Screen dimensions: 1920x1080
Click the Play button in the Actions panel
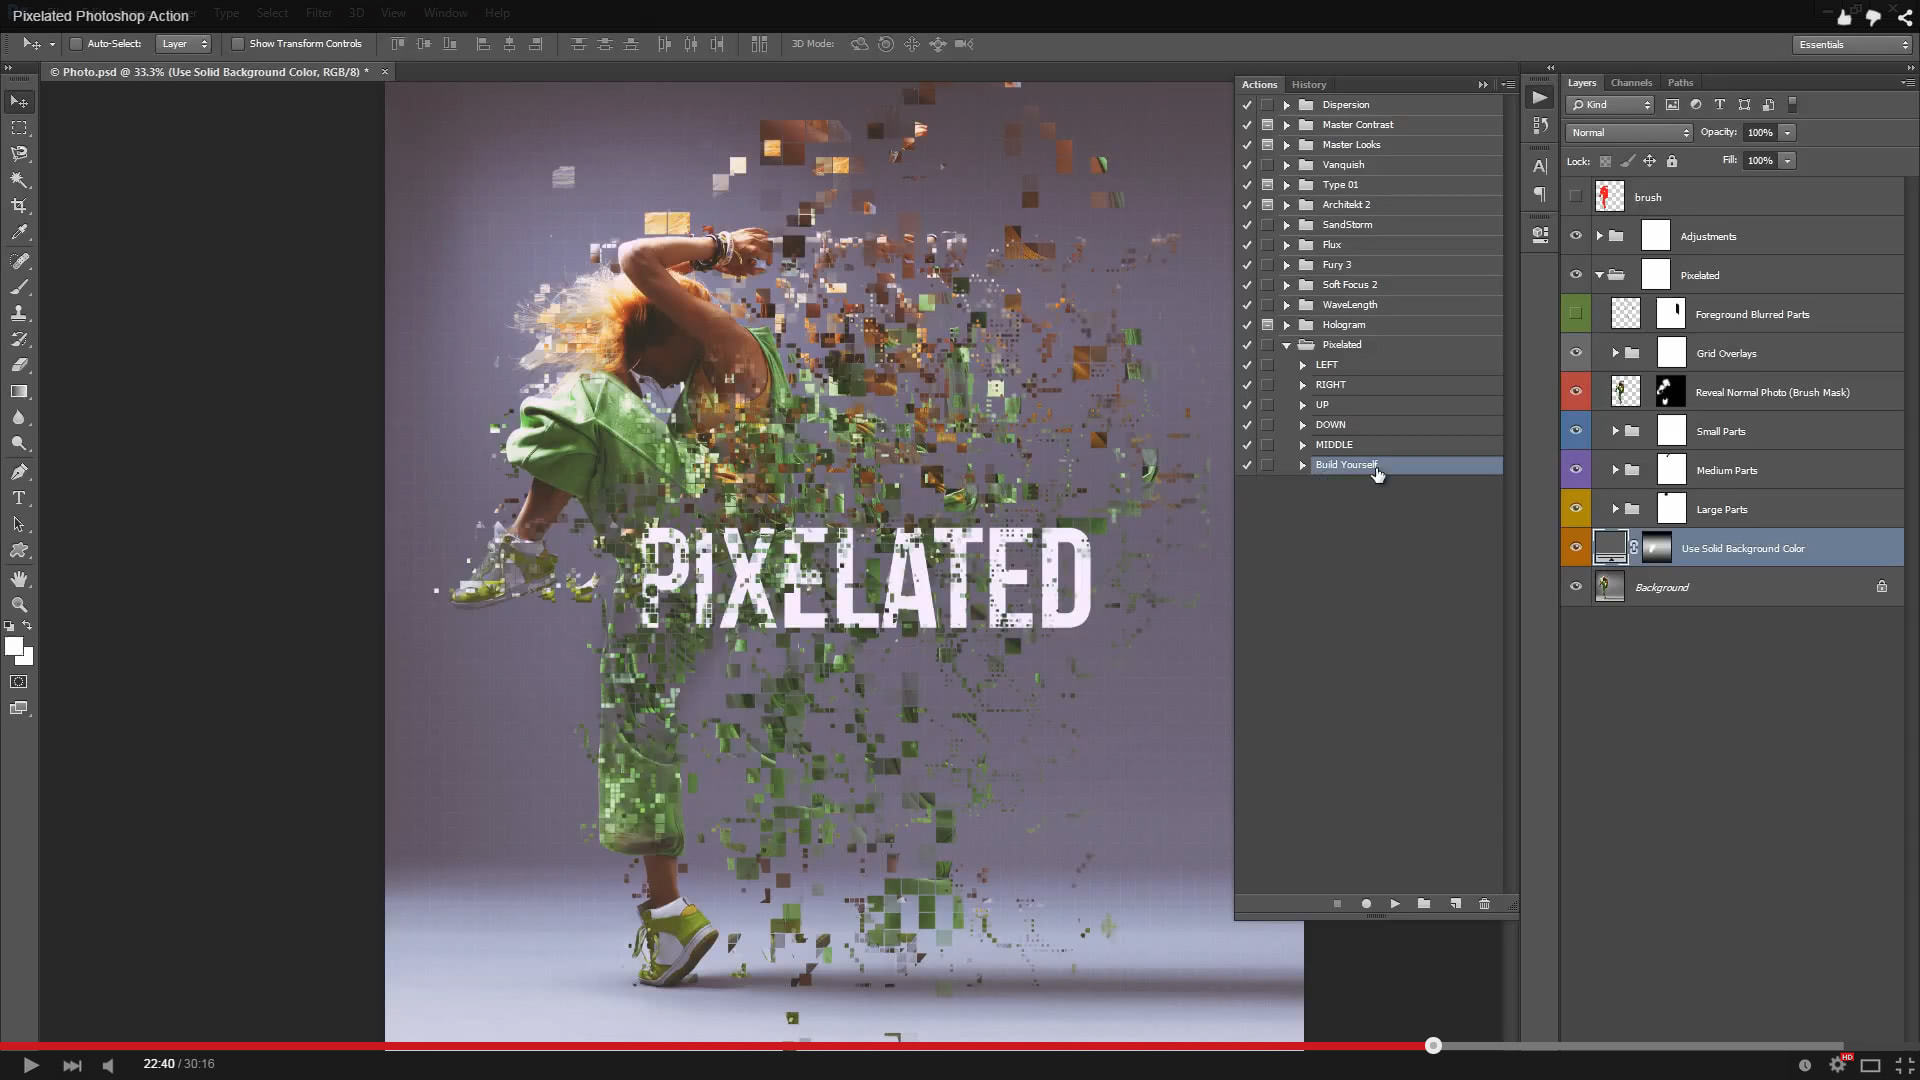(x=1396, y=903)
